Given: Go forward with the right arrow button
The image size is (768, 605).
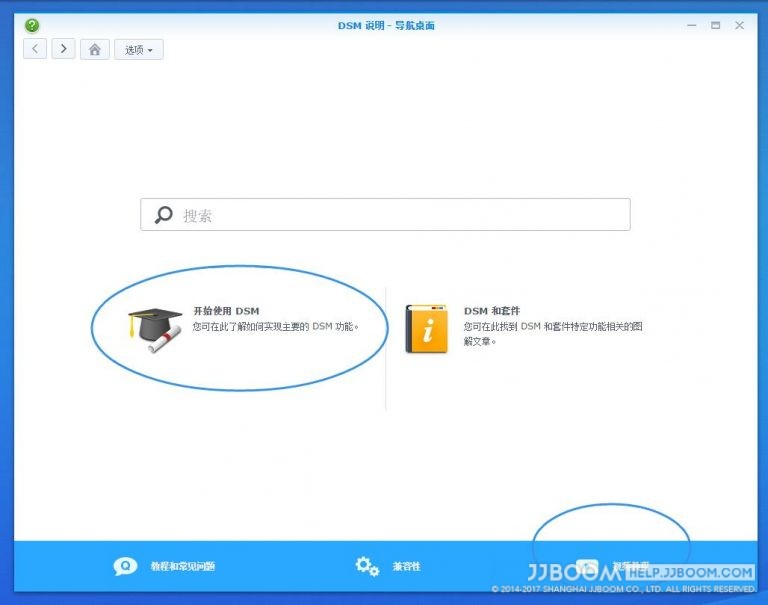Looking at the screenshot, I should pyautogui.click(x=64, y=49).
